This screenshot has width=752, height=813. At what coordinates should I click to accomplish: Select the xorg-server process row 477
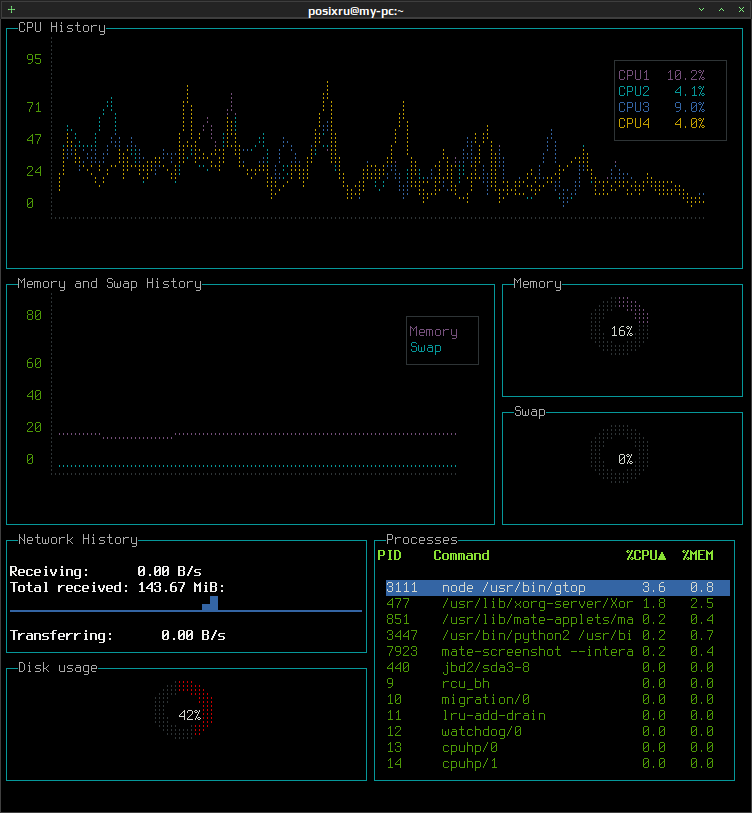558,604
